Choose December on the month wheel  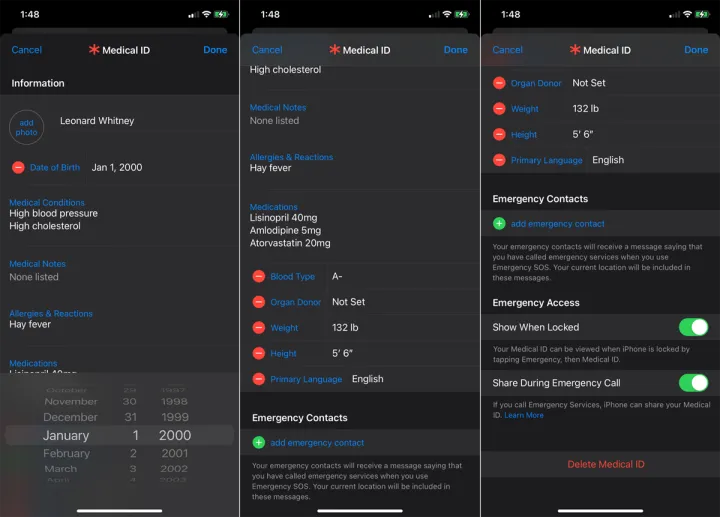70,417
